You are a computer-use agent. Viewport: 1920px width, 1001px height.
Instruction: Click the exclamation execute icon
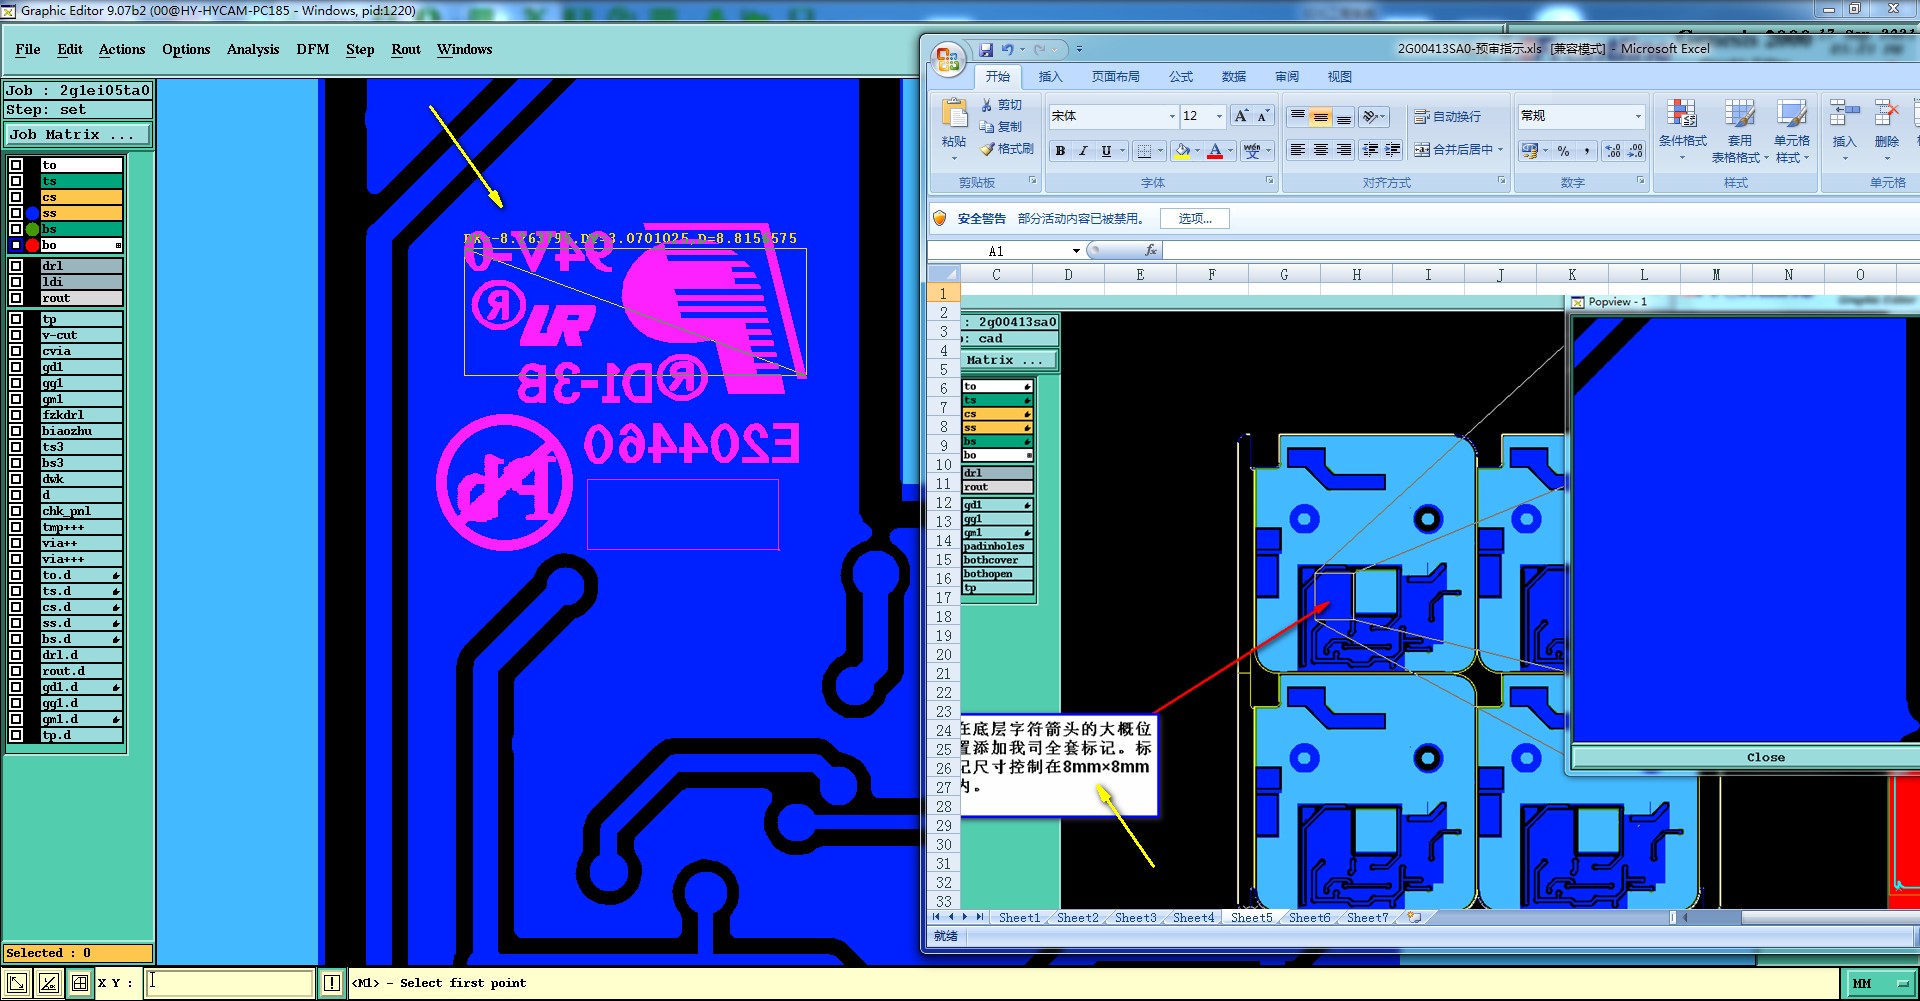pyautogui.click(x=332, y=983)
